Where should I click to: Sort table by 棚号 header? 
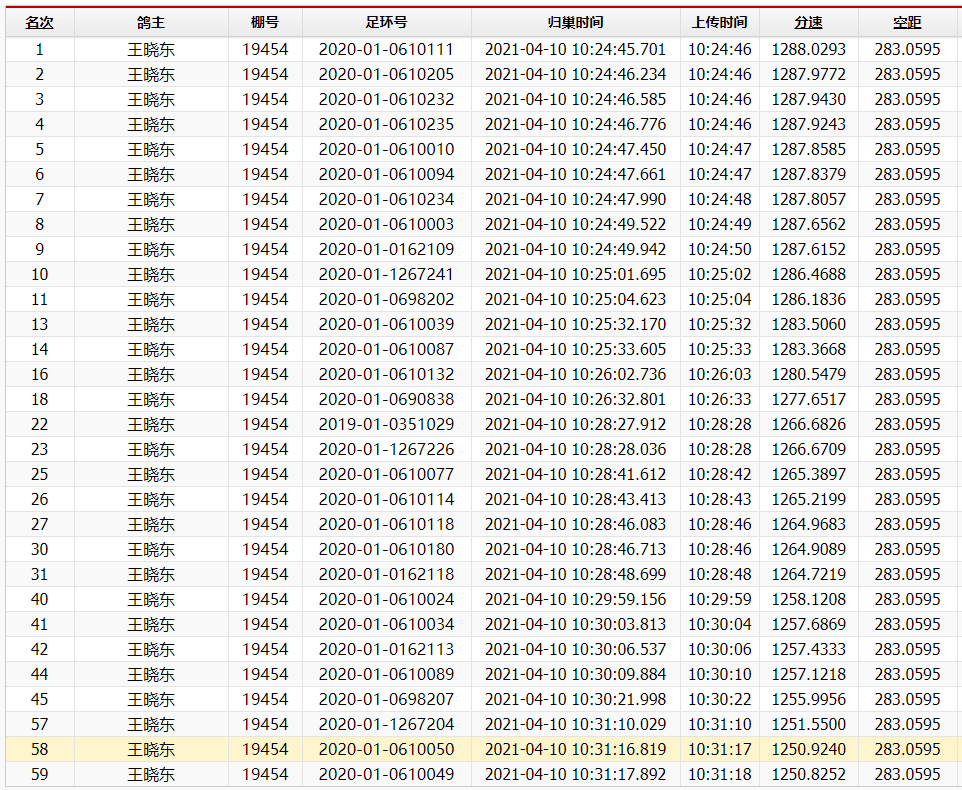265,22
